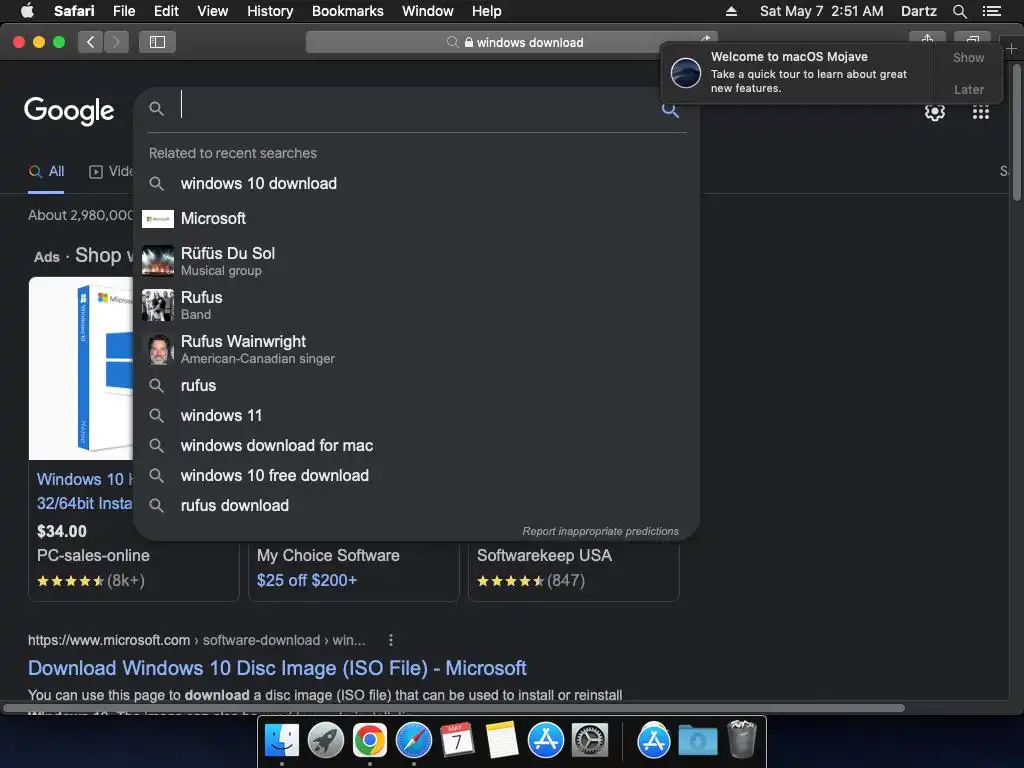Click Report inappropriate predictions

click(600, 531)
